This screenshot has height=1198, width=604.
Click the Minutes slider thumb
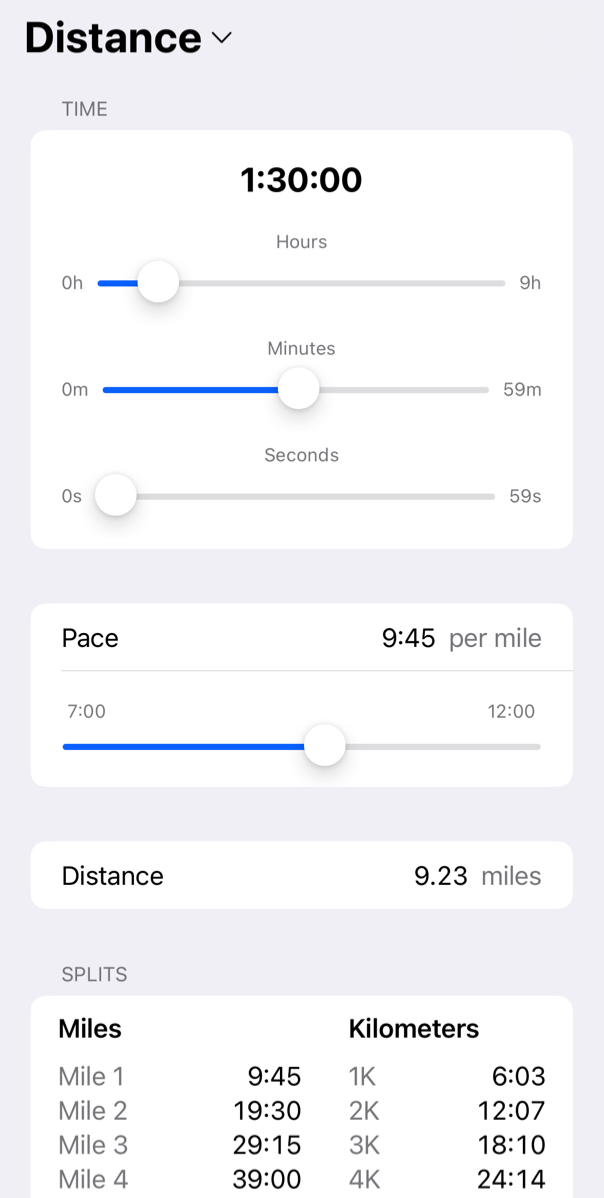[298, 389]
